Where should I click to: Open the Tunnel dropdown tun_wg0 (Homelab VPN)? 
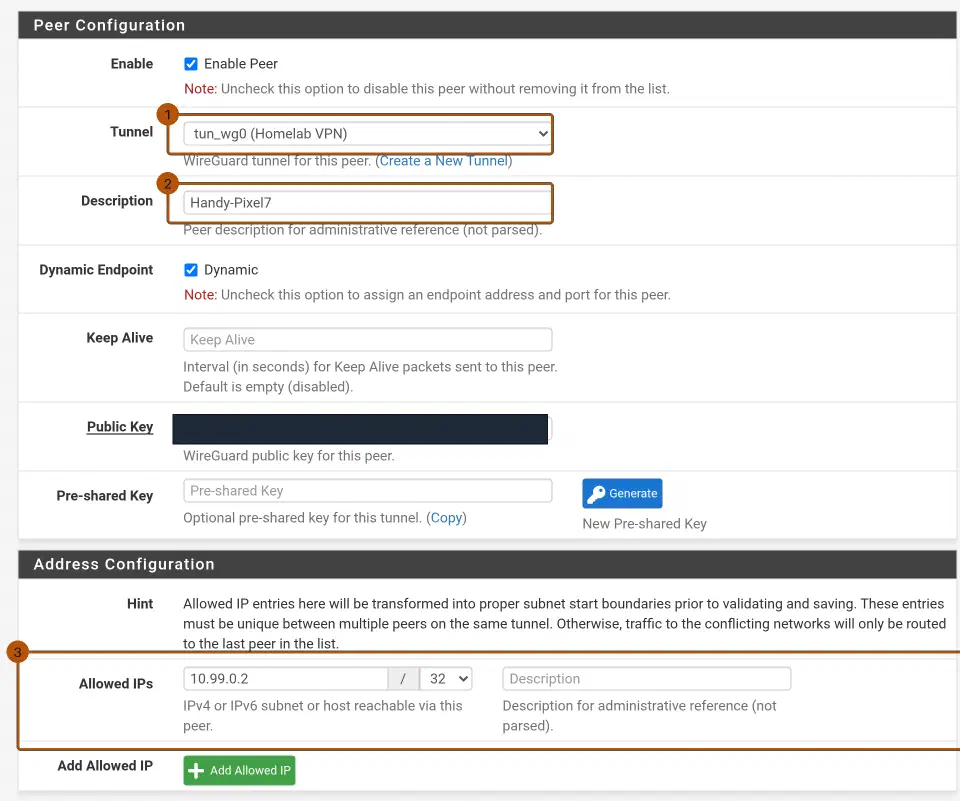pos(367,134)
